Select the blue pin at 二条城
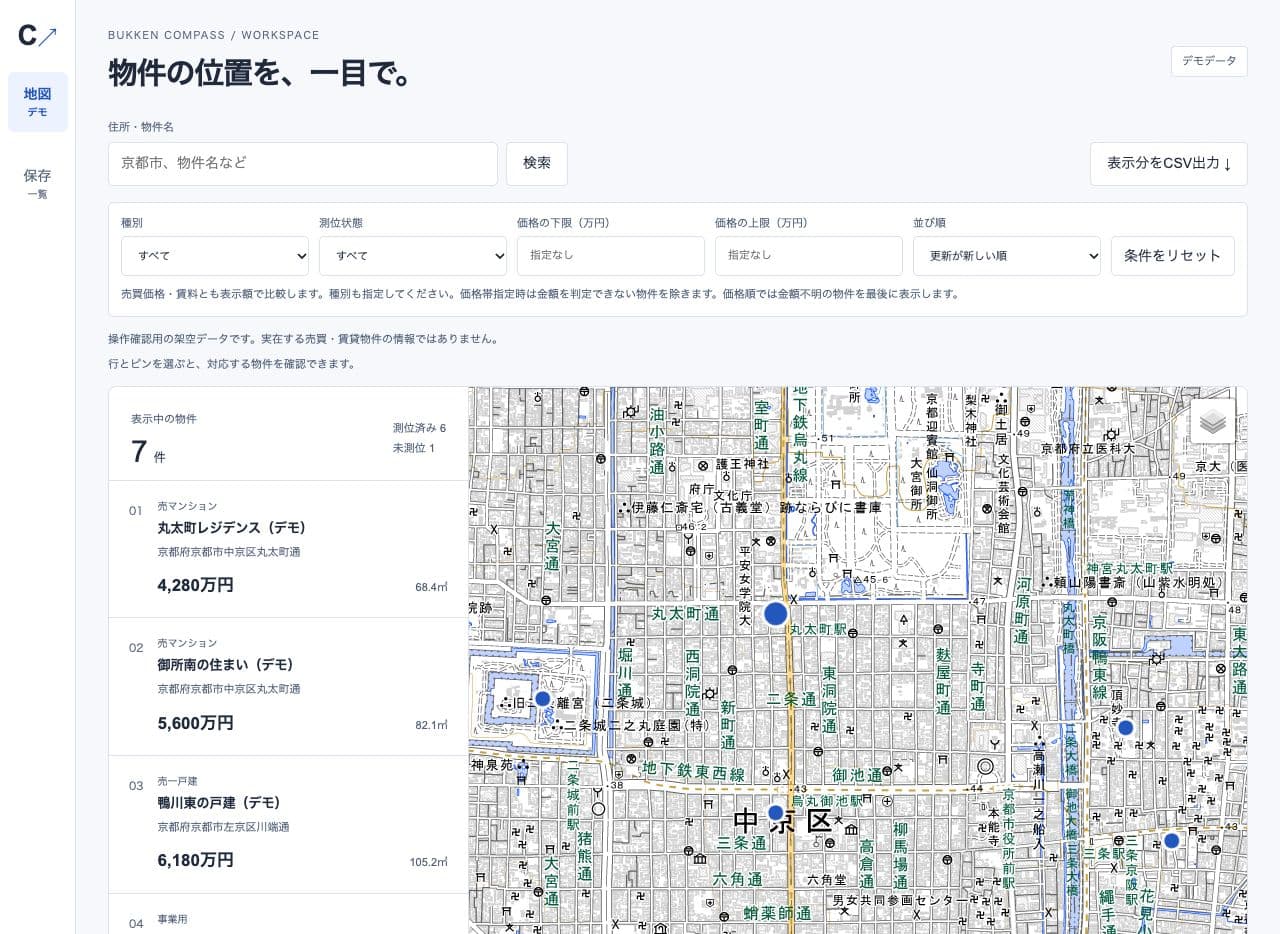Viewport: 1280px width, 934px height. point(542,698)
